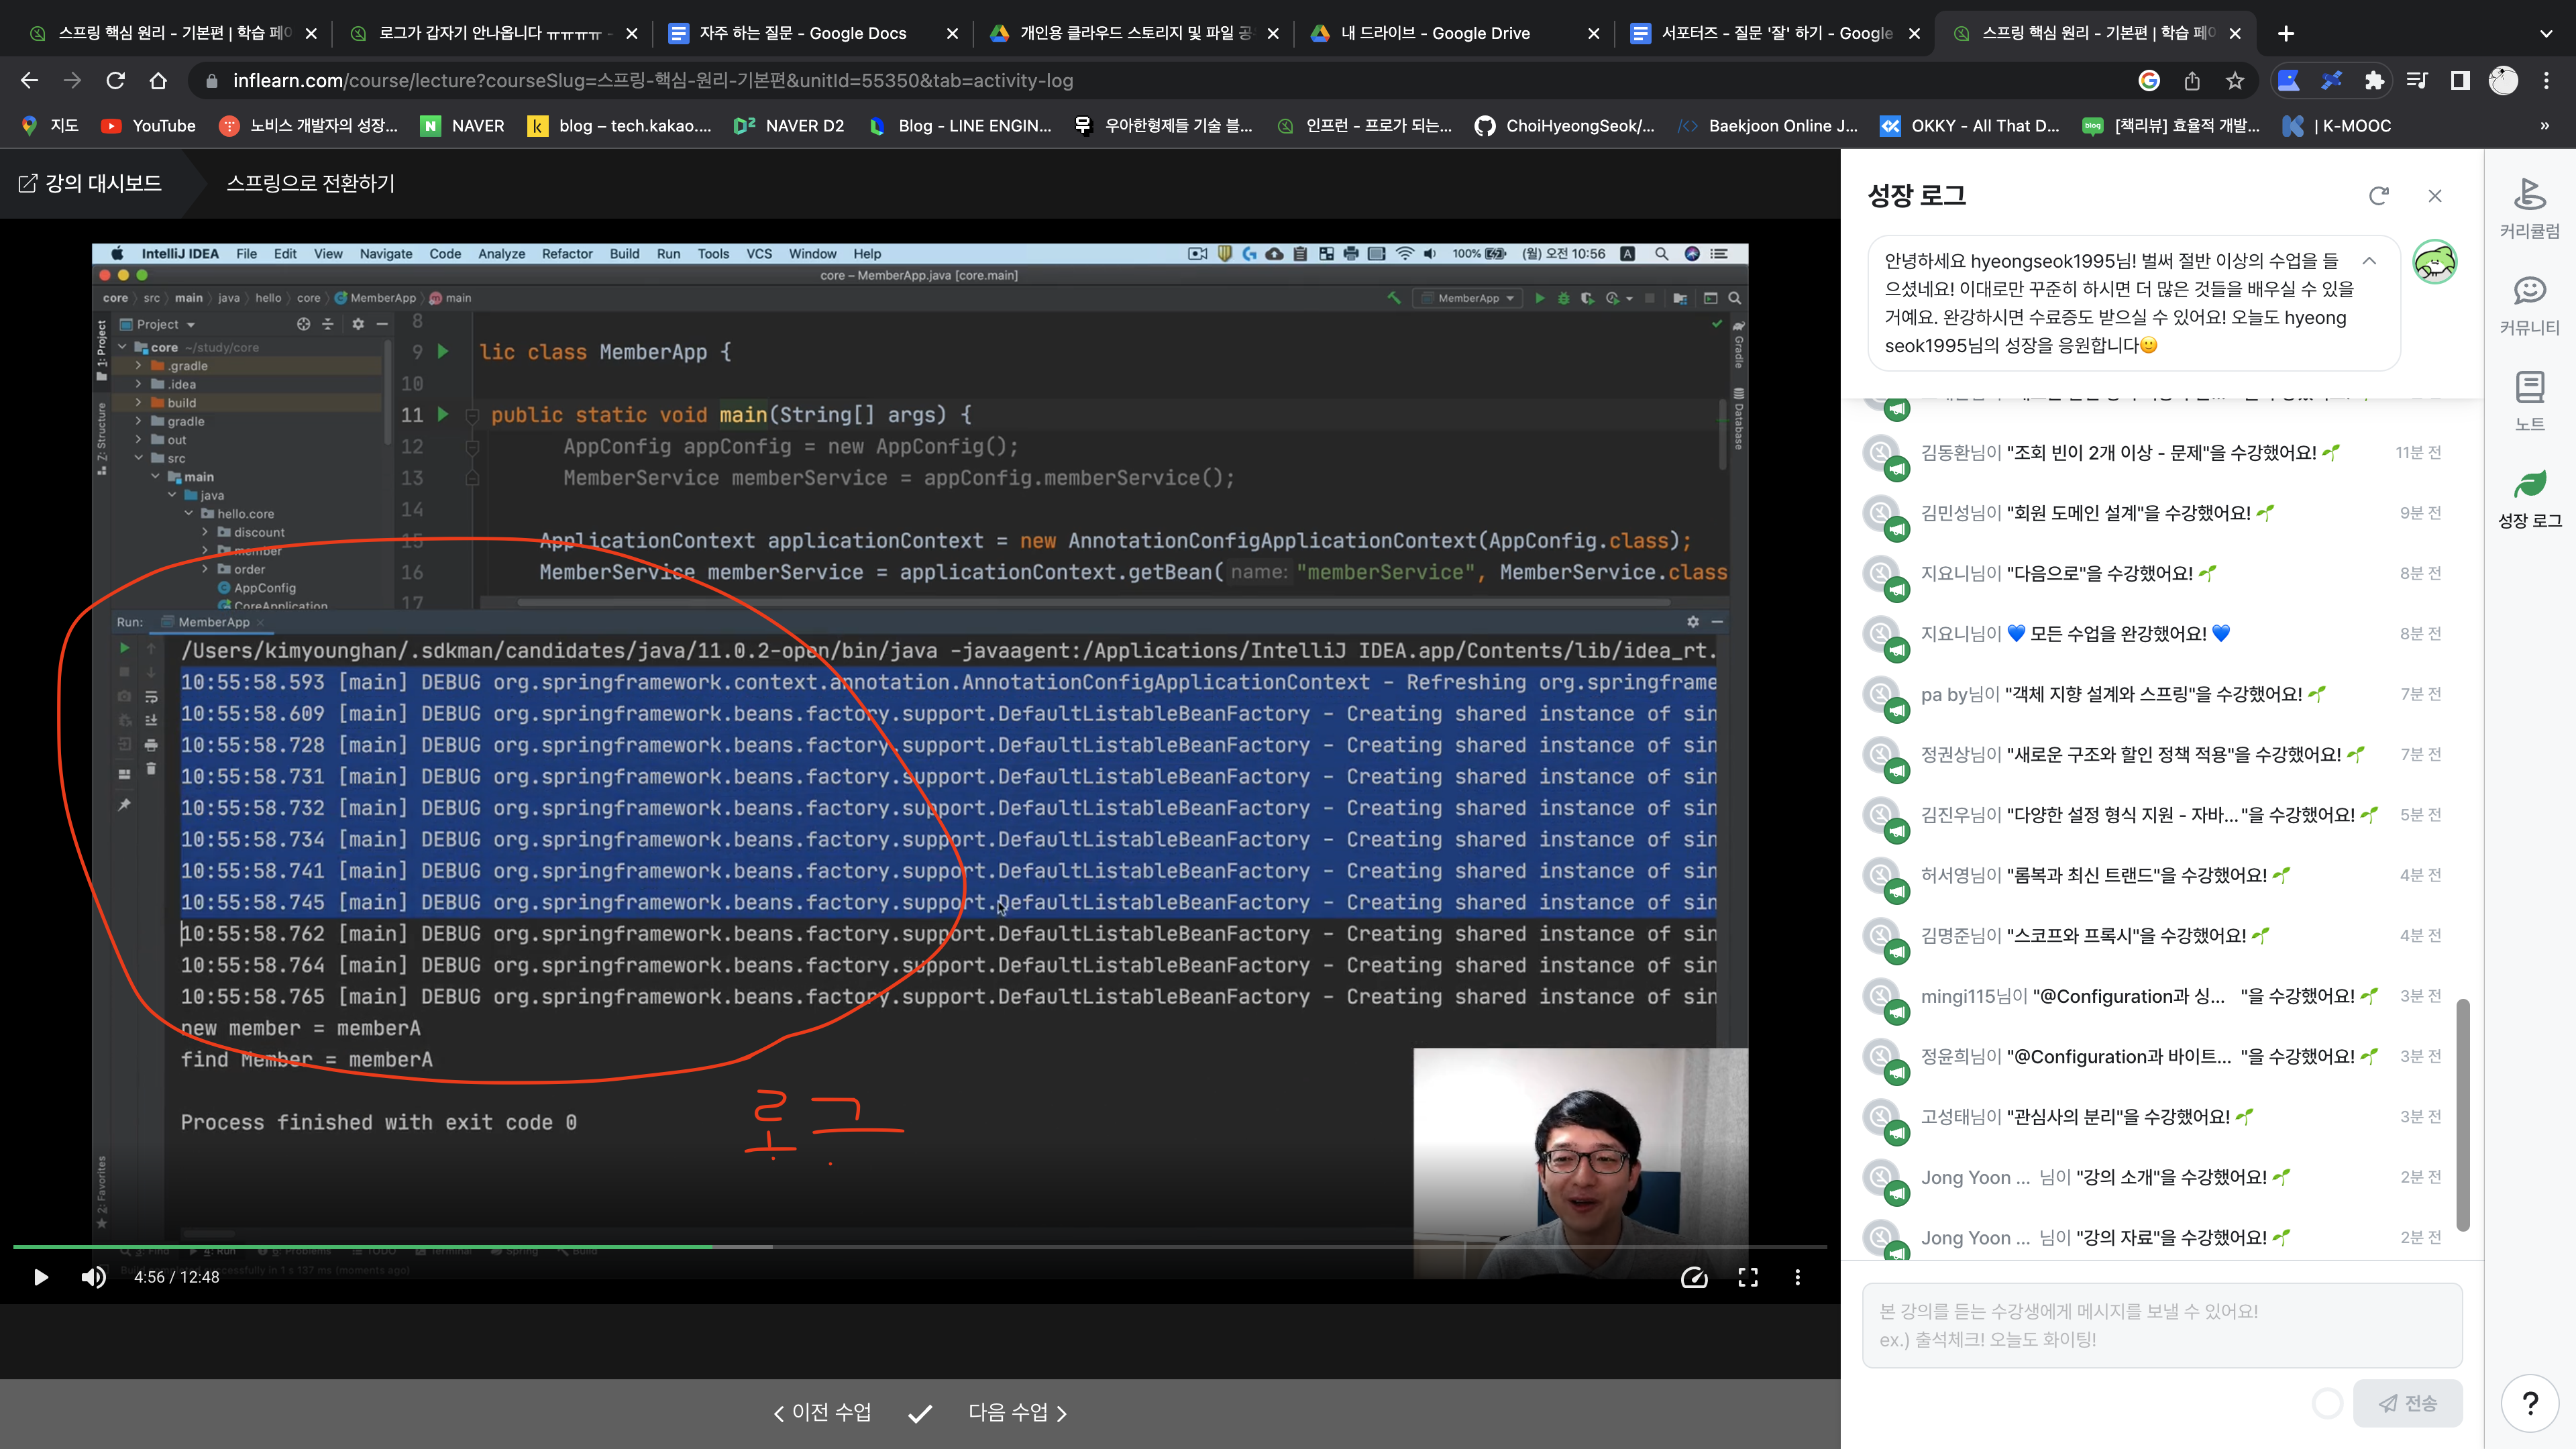
Task: Reload the current page
Action: (116, 81)
